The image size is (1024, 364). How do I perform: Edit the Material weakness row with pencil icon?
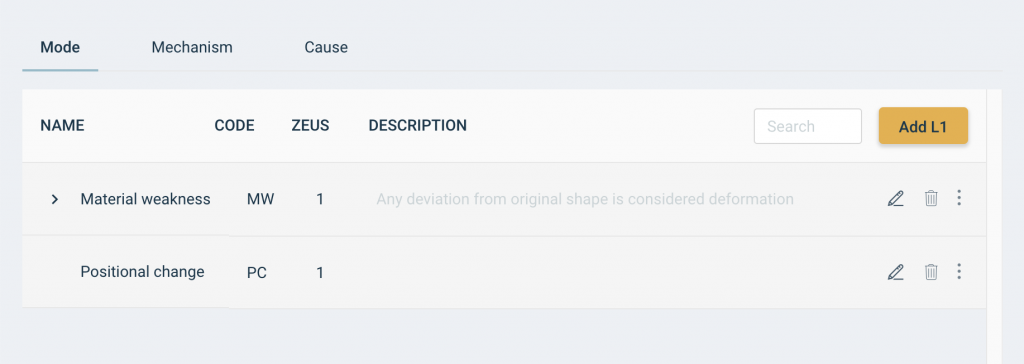pyautogui.click(x=895, y=198)
